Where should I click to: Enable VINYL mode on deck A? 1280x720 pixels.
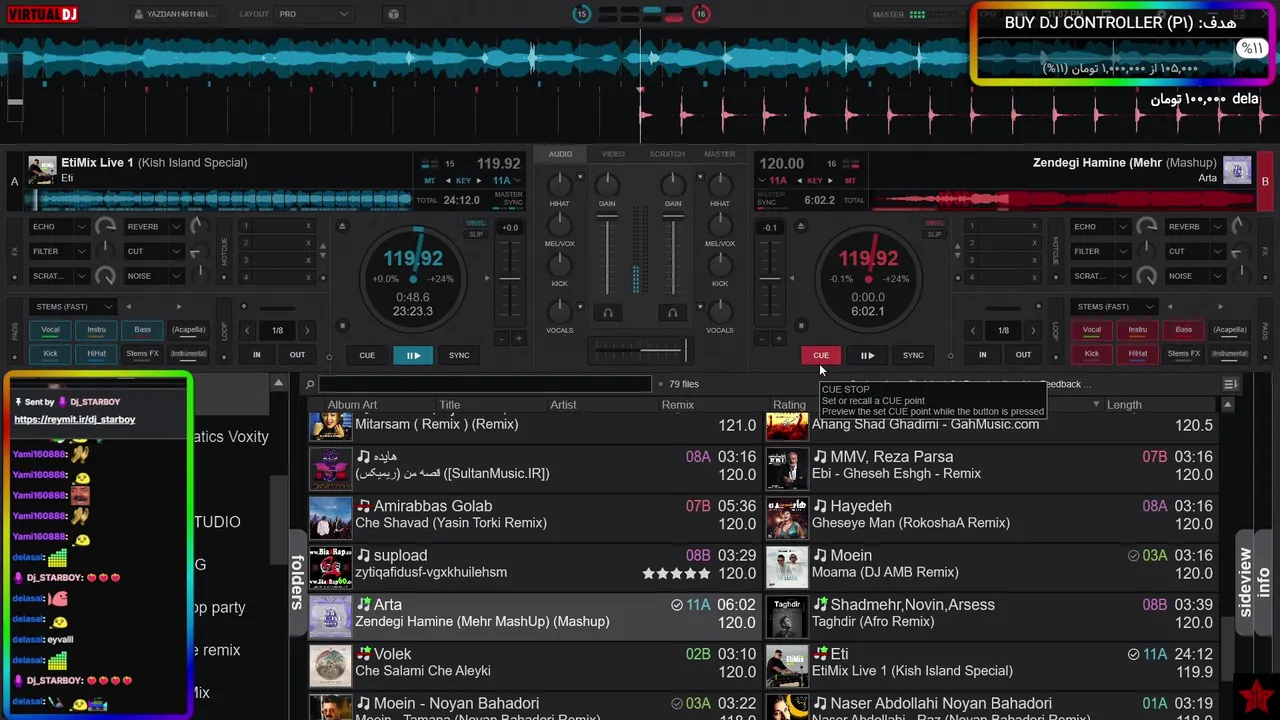pos(476,224)
